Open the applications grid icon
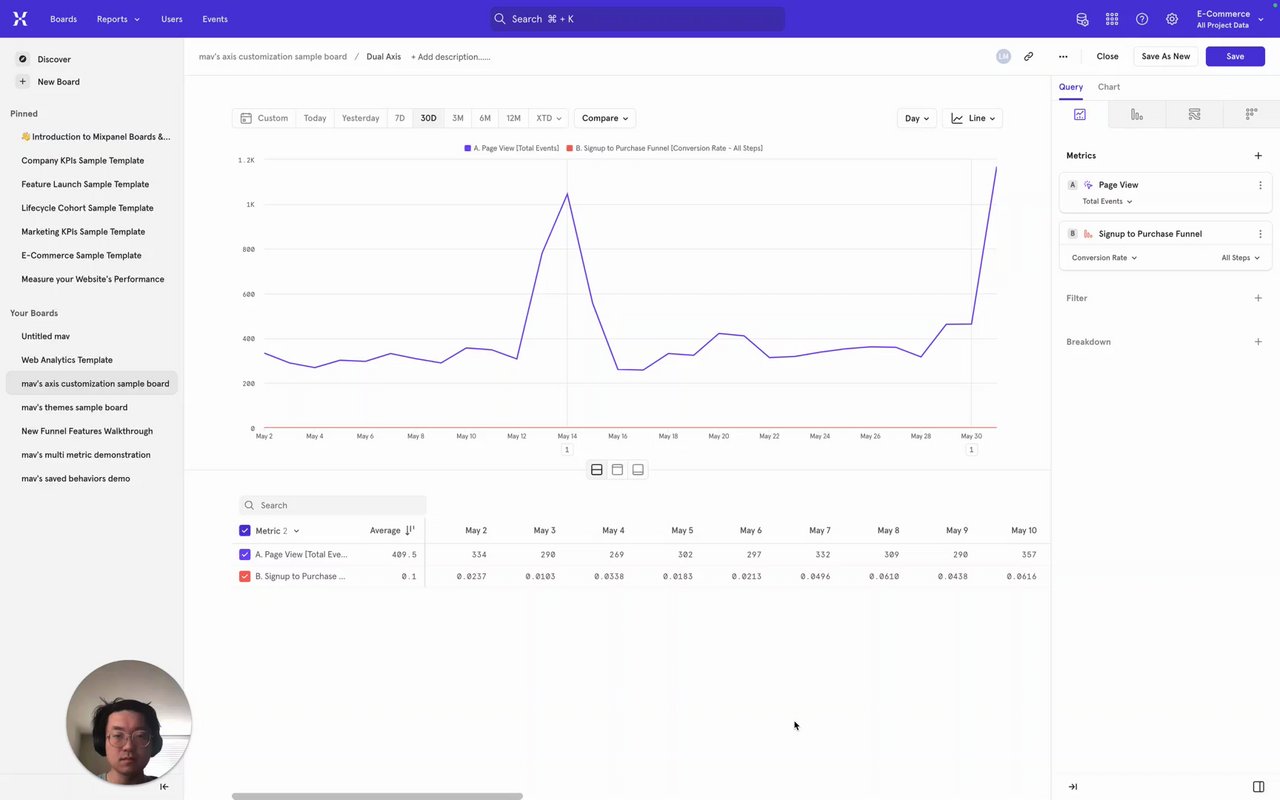Image resolution: width=1280 pixels, height=800 pixels. click(x=1112, y=19)
